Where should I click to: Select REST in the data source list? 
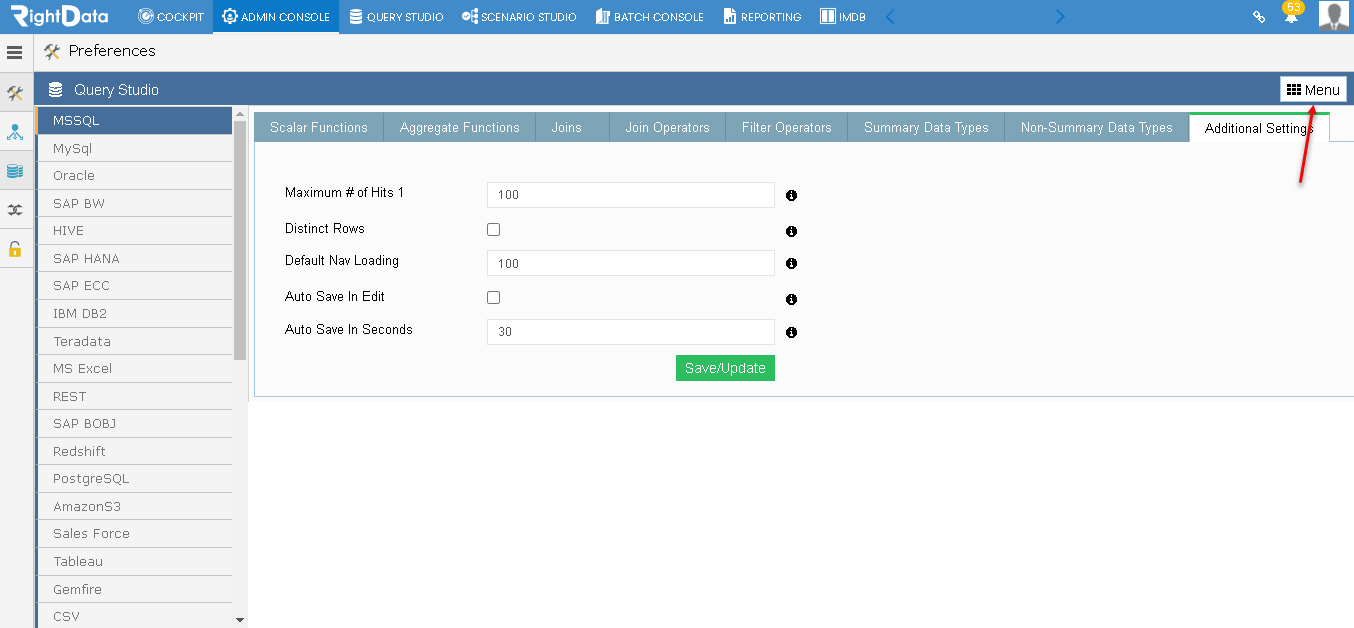(134, 396)
